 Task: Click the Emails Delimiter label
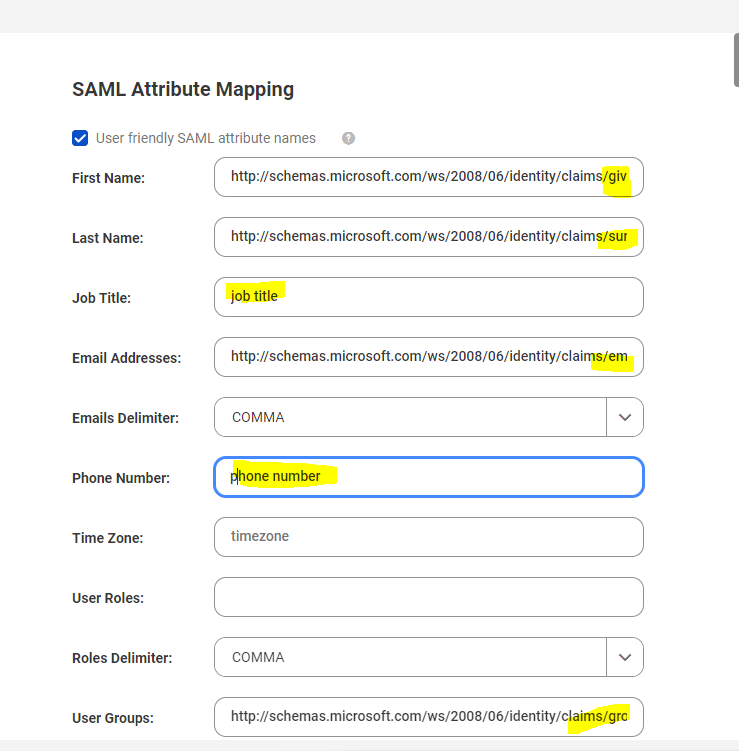[125, 418]
